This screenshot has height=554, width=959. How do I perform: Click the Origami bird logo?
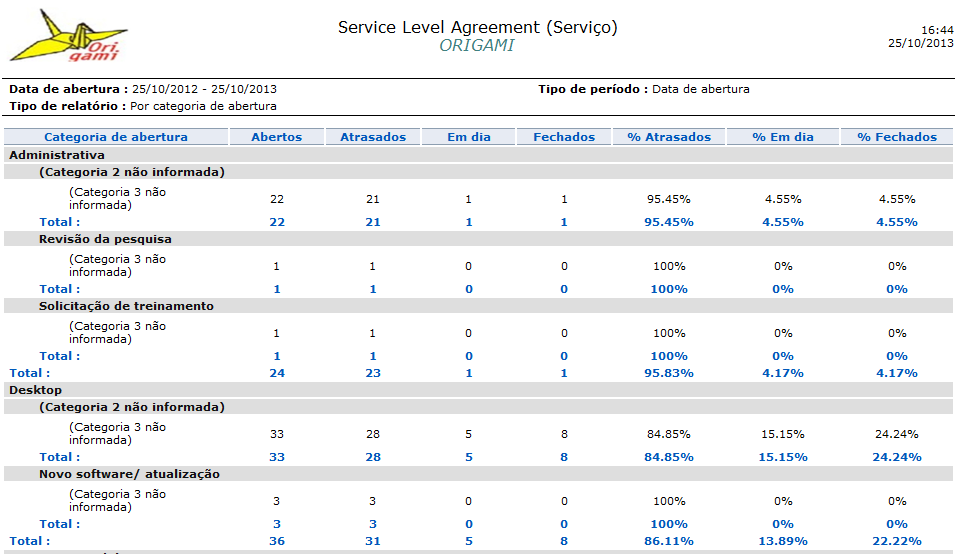coord(68,37)
